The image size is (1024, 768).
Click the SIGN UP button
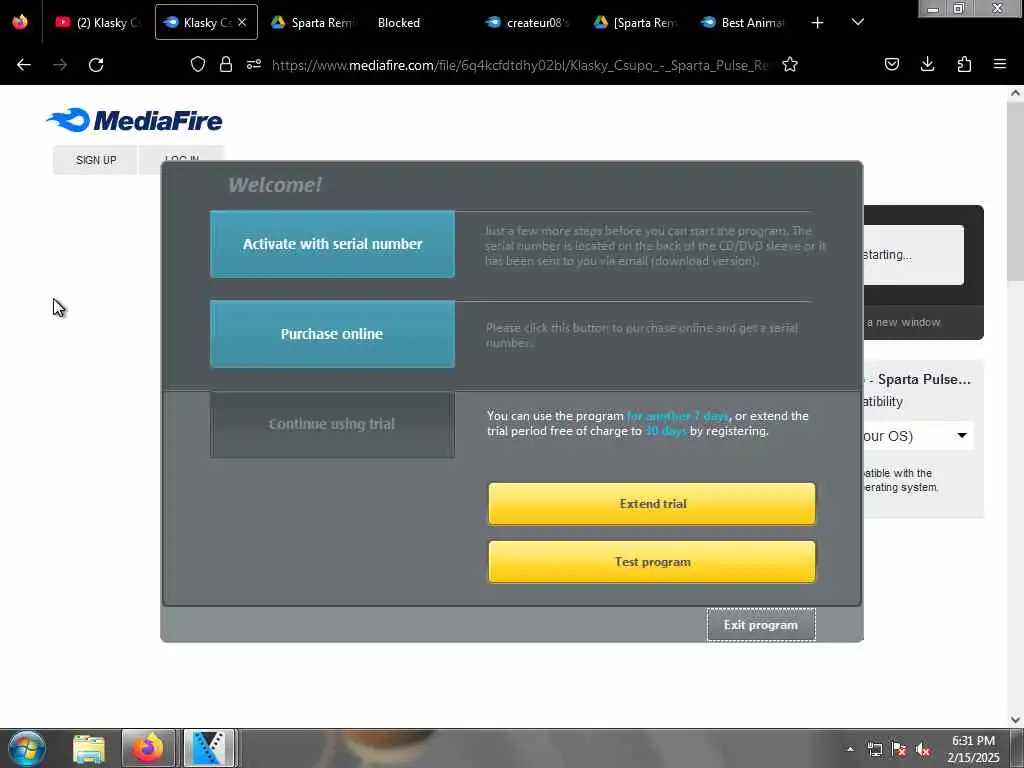96,160
